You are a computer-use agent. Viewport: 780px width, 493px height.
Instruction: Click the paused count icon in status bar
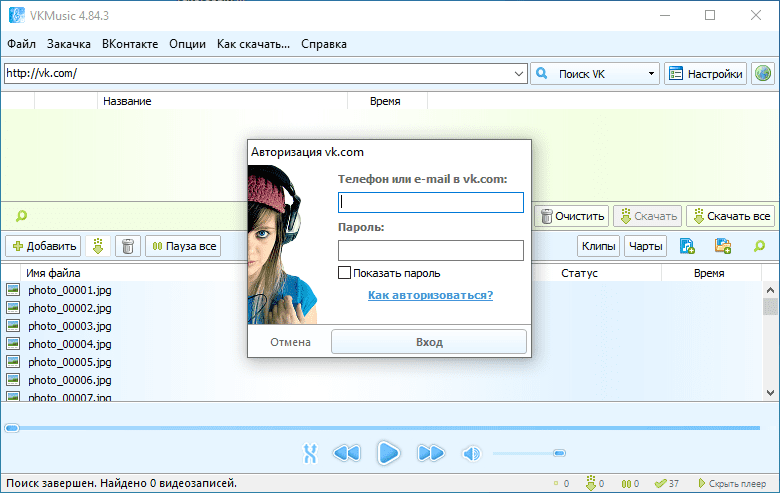(x=626, y=484)
